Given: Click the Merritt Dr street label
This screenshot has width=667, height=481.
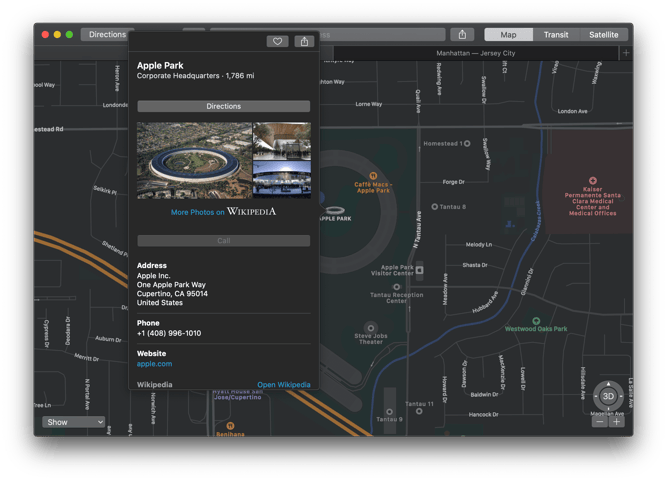Looking at the screenshot, I should tap(86, 357).
